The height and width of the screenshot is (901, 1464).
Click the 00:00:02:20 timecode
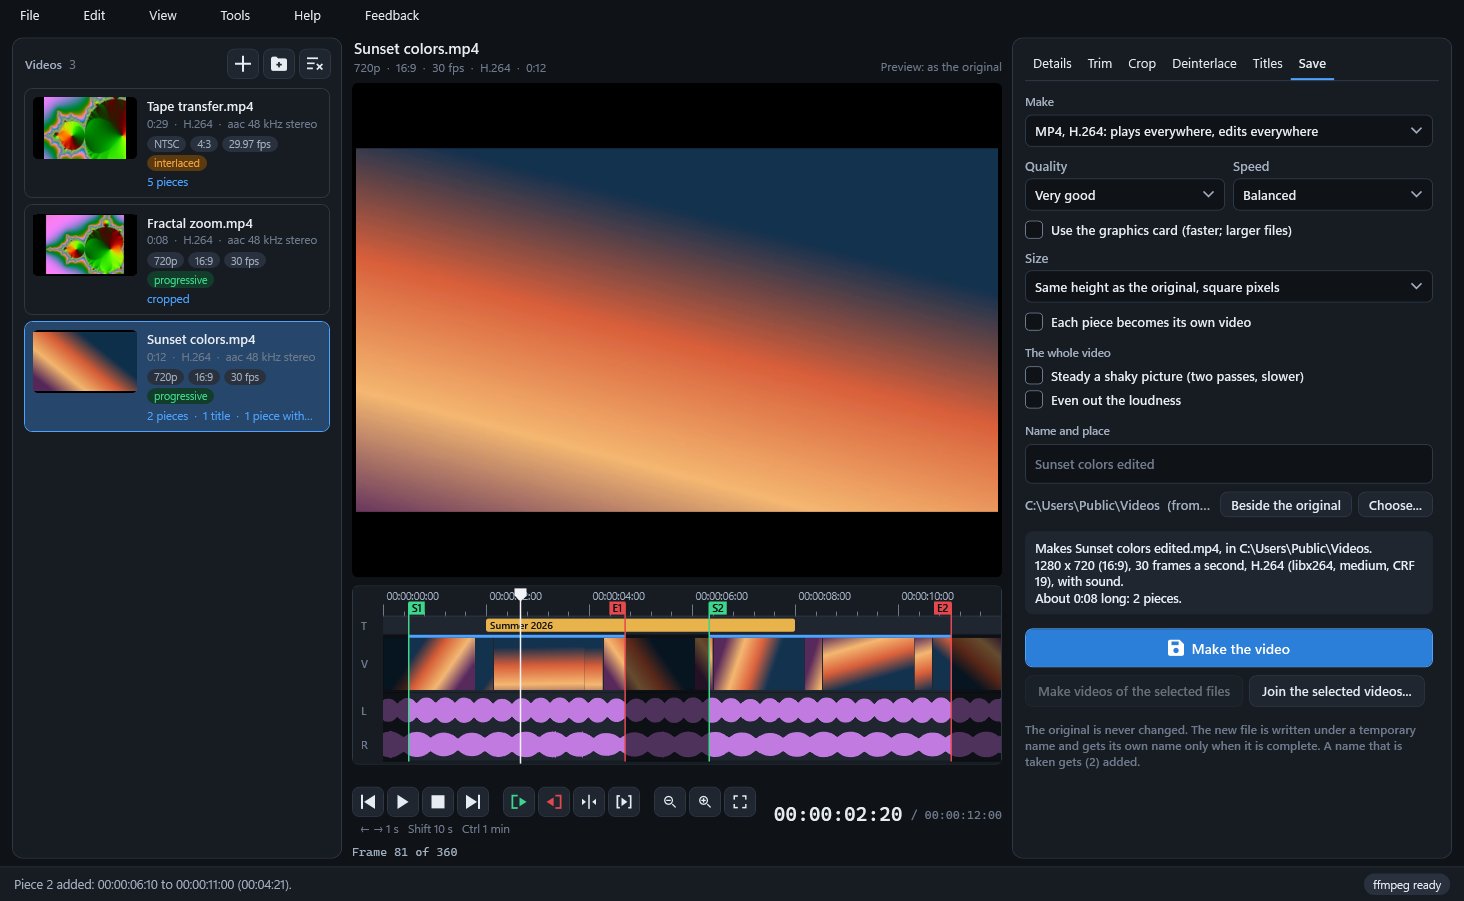pos(838,814)
